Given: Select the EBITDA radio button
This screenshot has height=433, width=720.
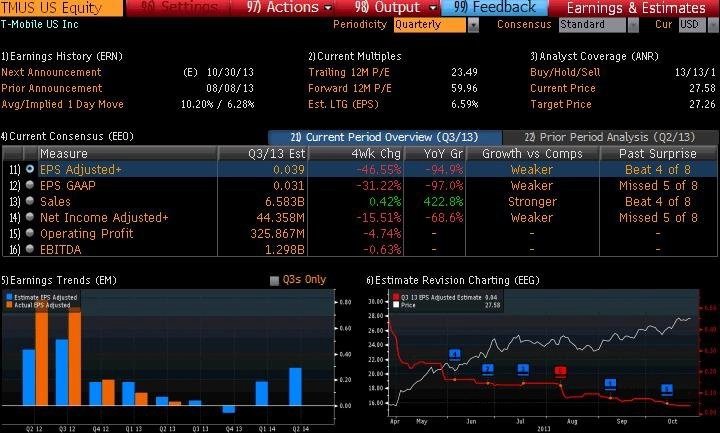Looking at the screenshot, I should [x=30, y=249].
